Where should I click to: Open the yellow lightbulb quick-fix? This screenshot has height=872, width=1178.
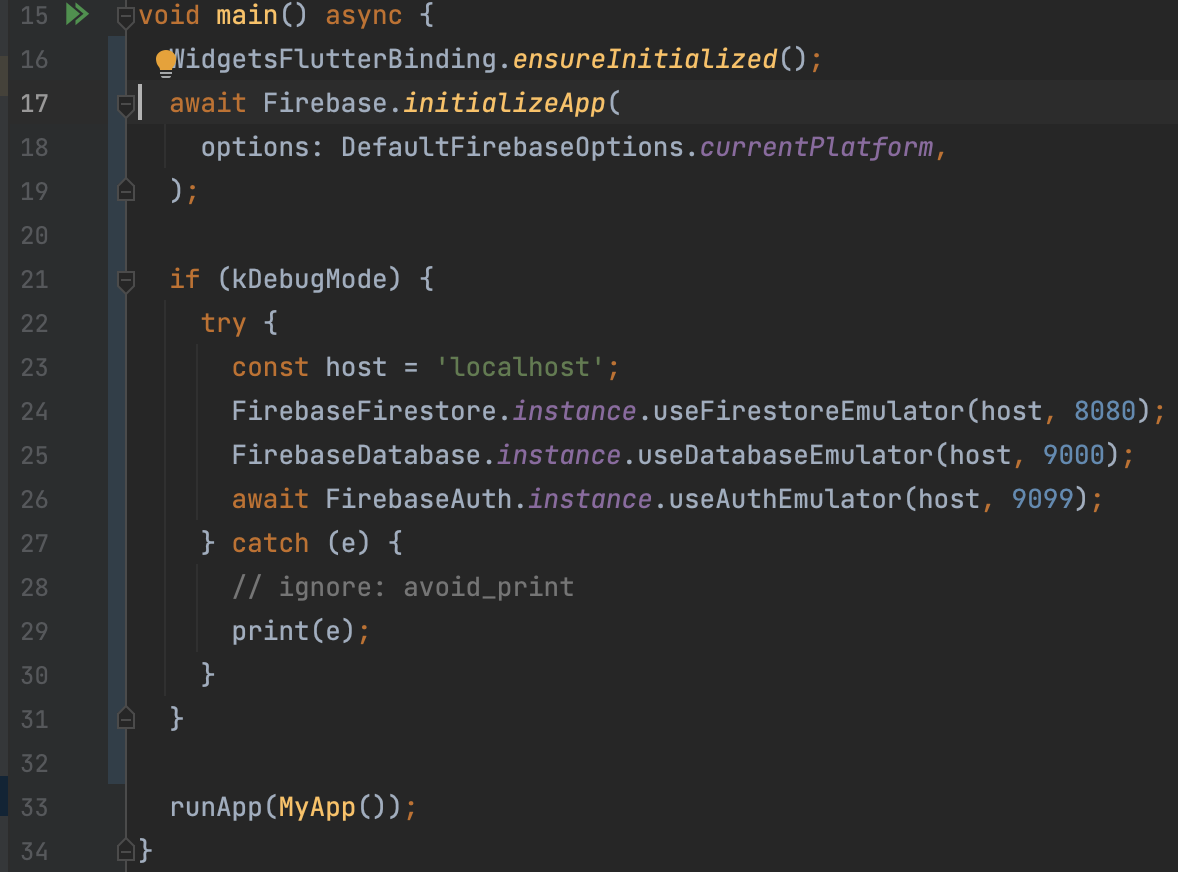(165, 63)
